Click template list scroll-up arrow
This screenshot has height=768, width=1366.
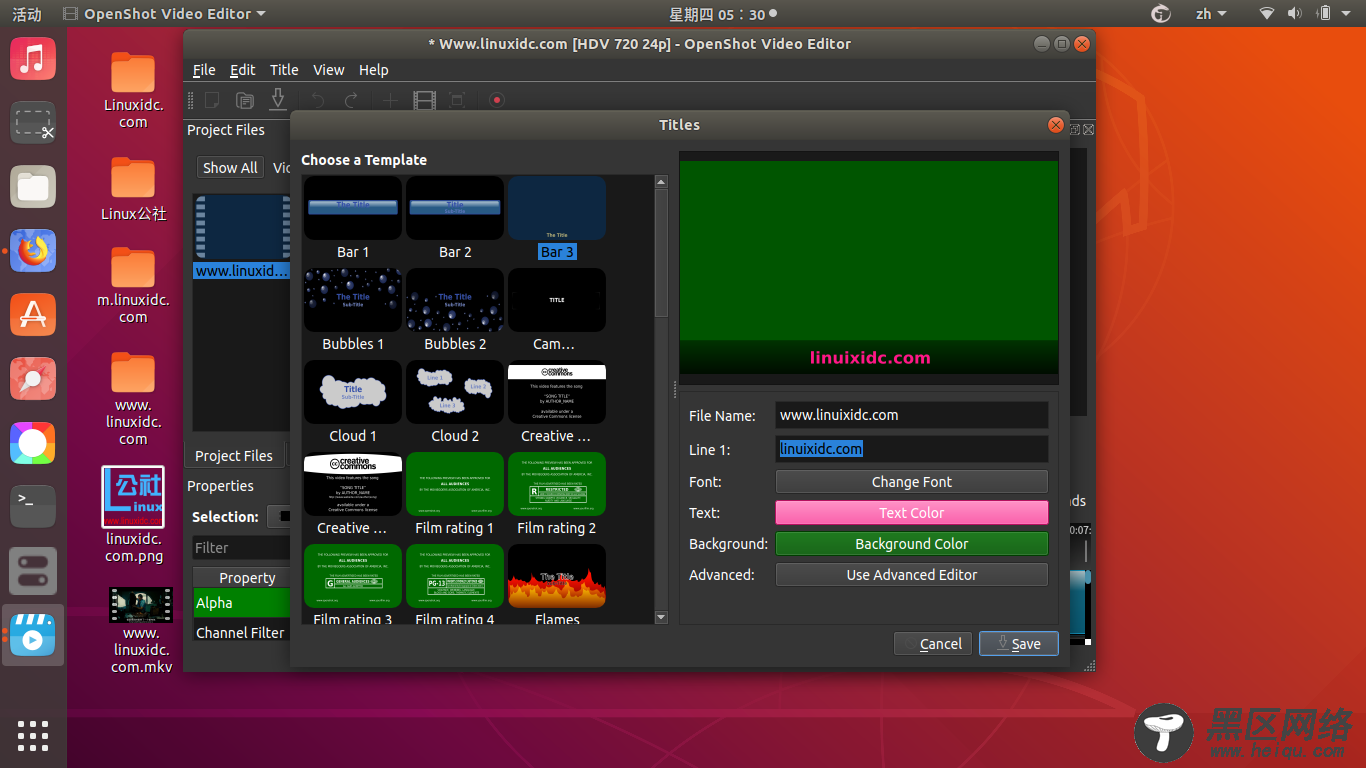coord(661,182)
